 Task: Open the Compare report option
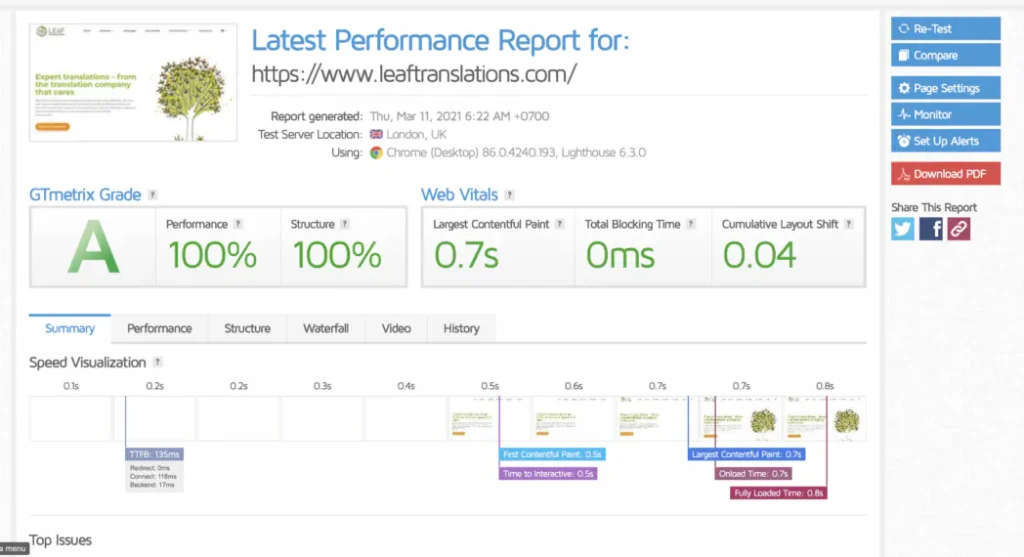coord(945,56)
